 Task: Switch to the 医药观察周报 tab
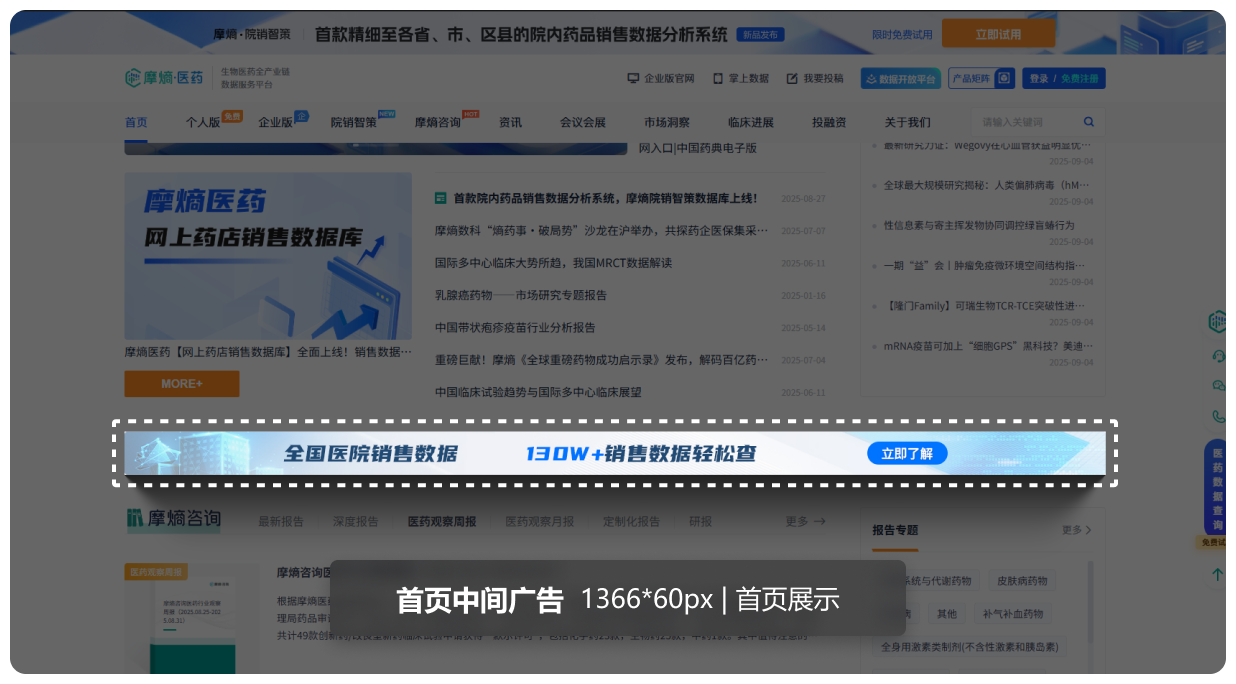pos(441,521)
